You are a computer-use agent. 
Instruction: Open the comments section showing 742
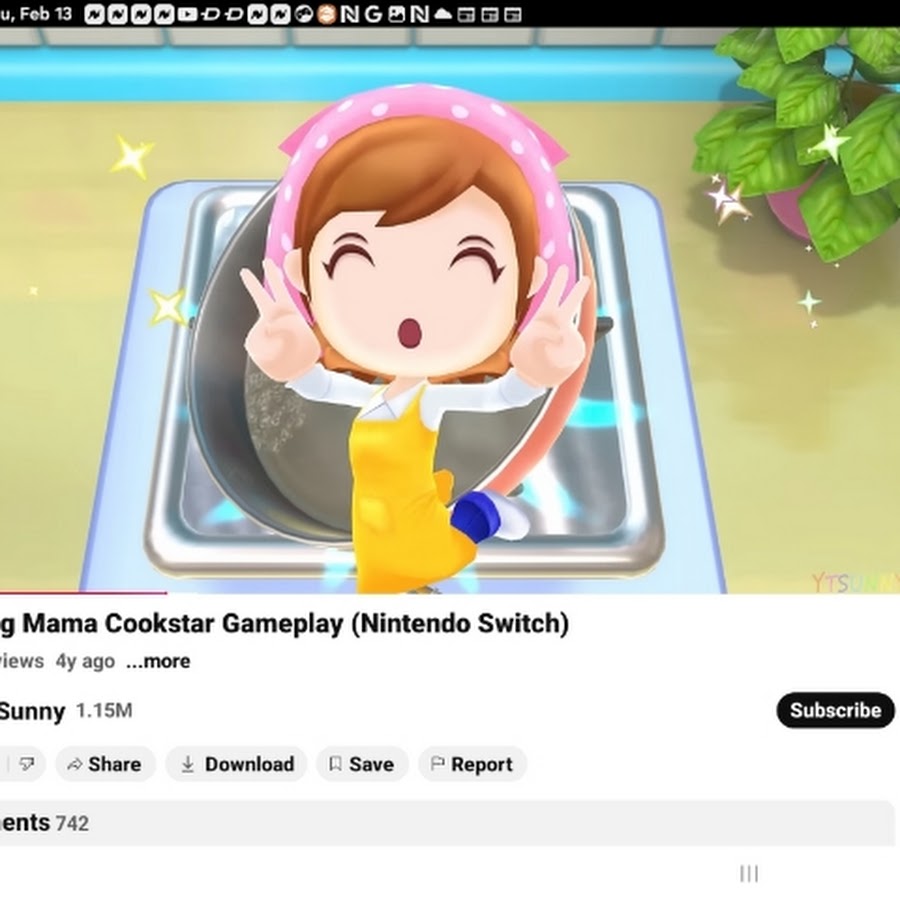pos(447,823)
